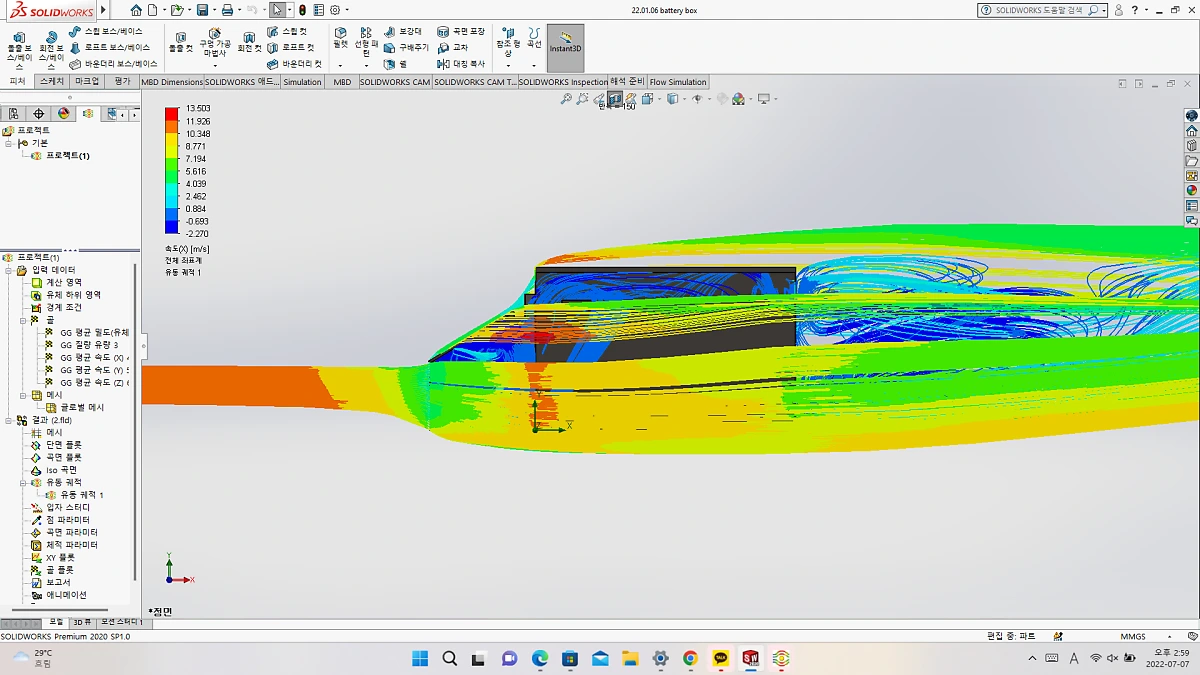Click the Save icon in the title toolbar
Viewport: 1200px width, 675px height.
pos(202,10)
